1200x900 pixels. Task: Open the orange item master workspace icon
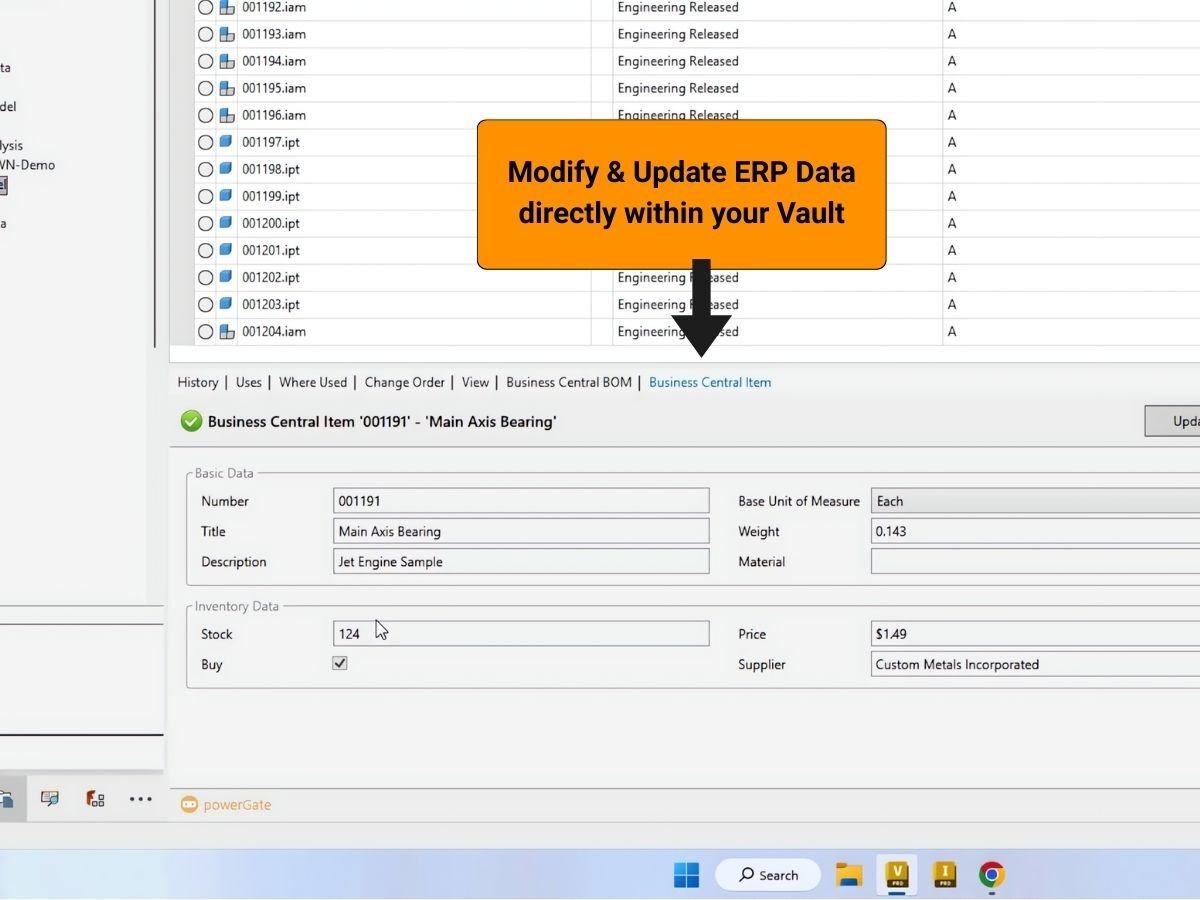coord(95,798)
